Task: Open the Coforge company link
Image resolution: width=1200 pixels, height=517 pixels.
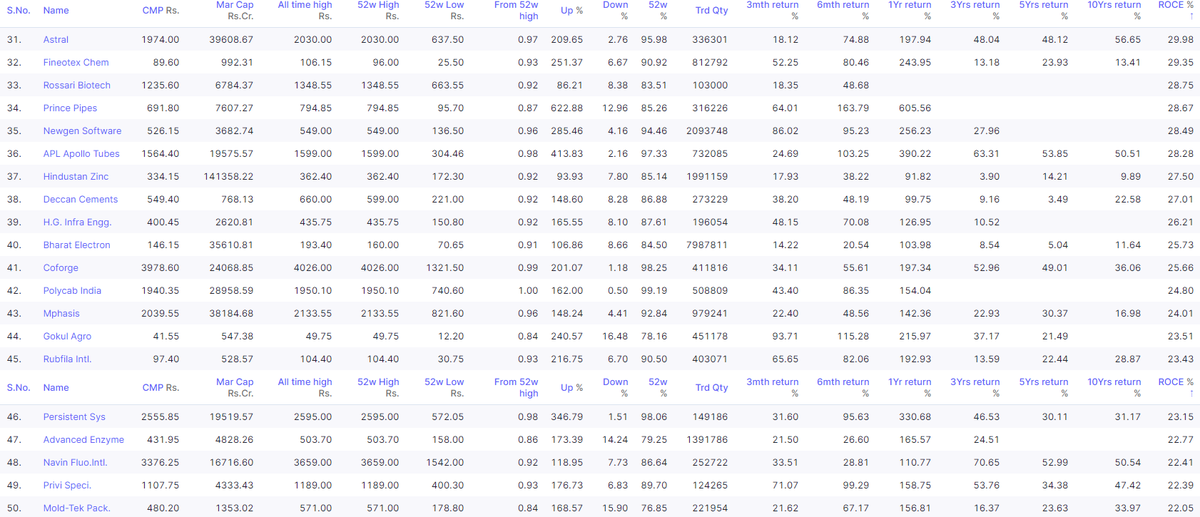Action: [61, 268]
